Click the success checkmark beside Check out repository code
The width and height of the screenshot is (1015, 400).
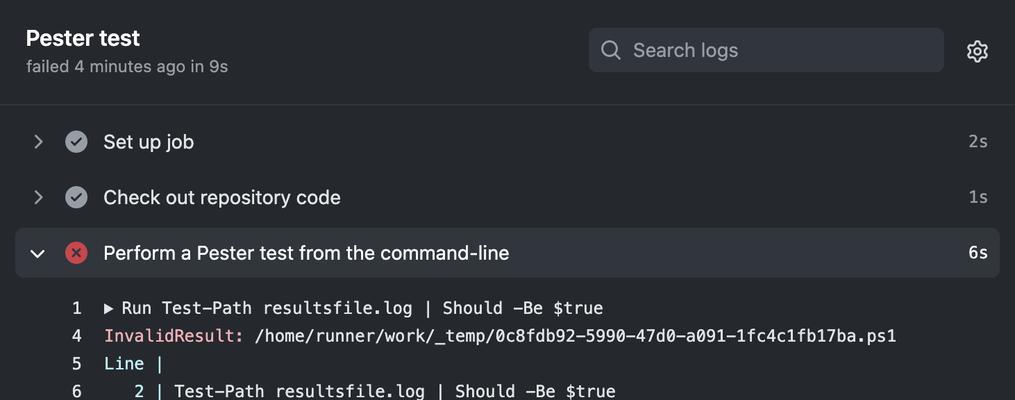[76, 197]
